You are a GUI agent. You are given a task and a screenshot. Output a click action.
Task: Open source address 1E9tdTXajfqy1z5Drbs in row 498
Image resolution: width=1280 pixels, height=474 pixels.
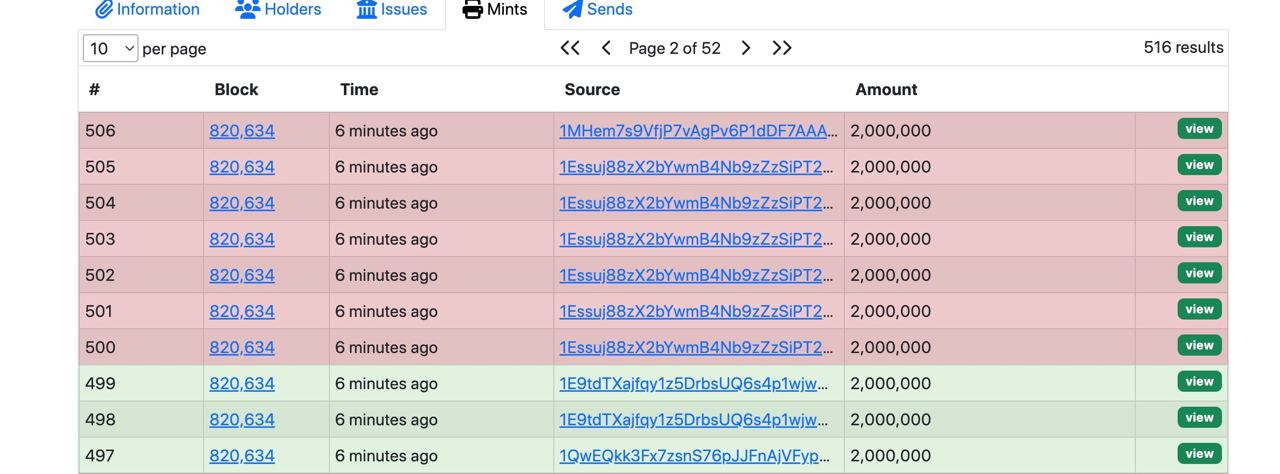(694, 420)
